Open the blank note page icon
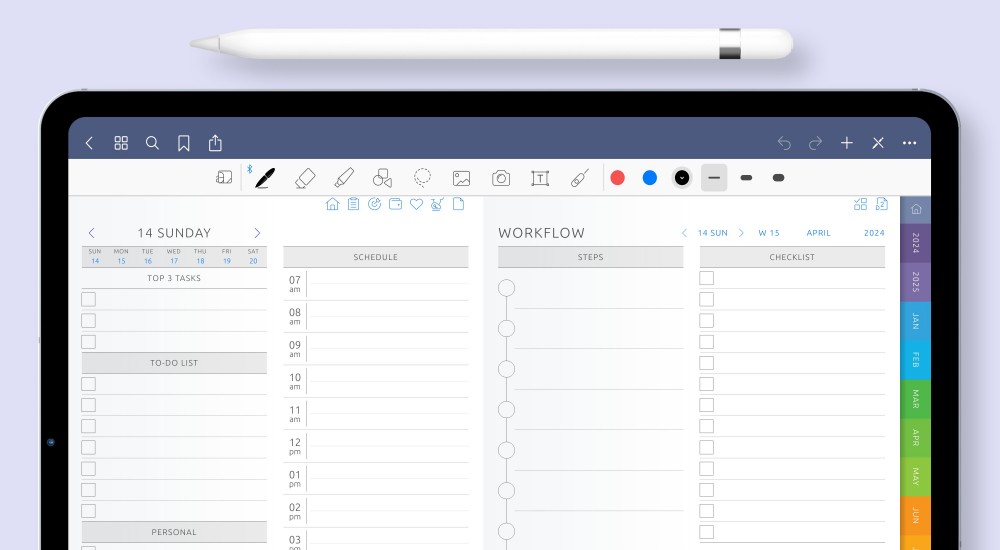The width and height of the screenshot is (1000, 550). click(x=458, y=204)
